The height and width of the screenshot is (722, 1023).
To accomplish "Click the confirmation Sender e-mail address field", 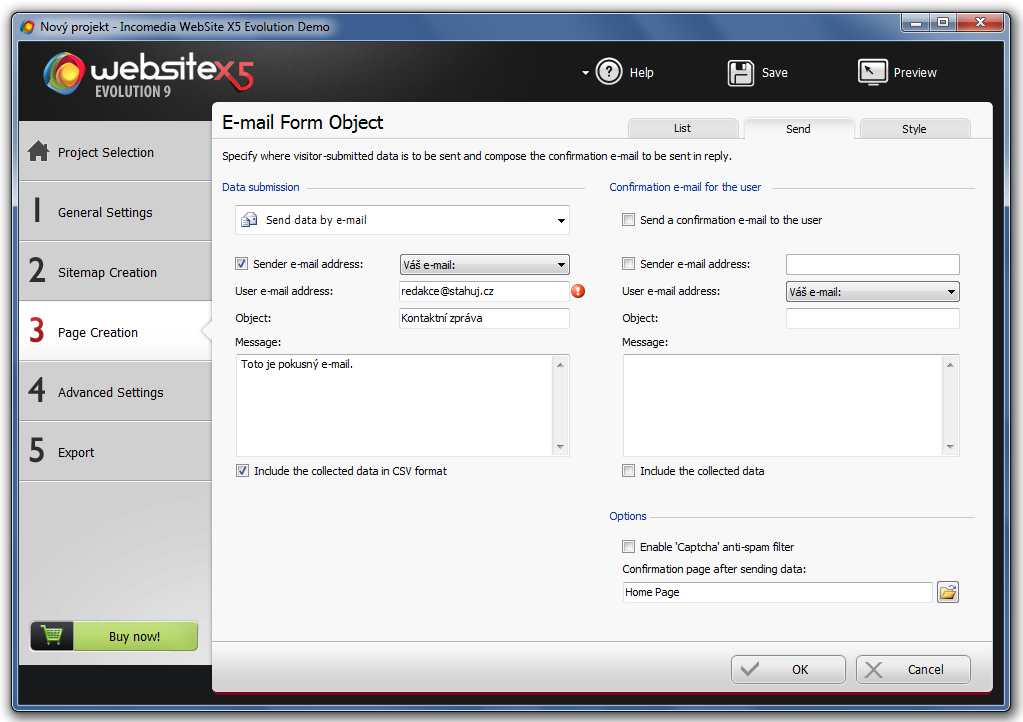I will pos(872,264).
